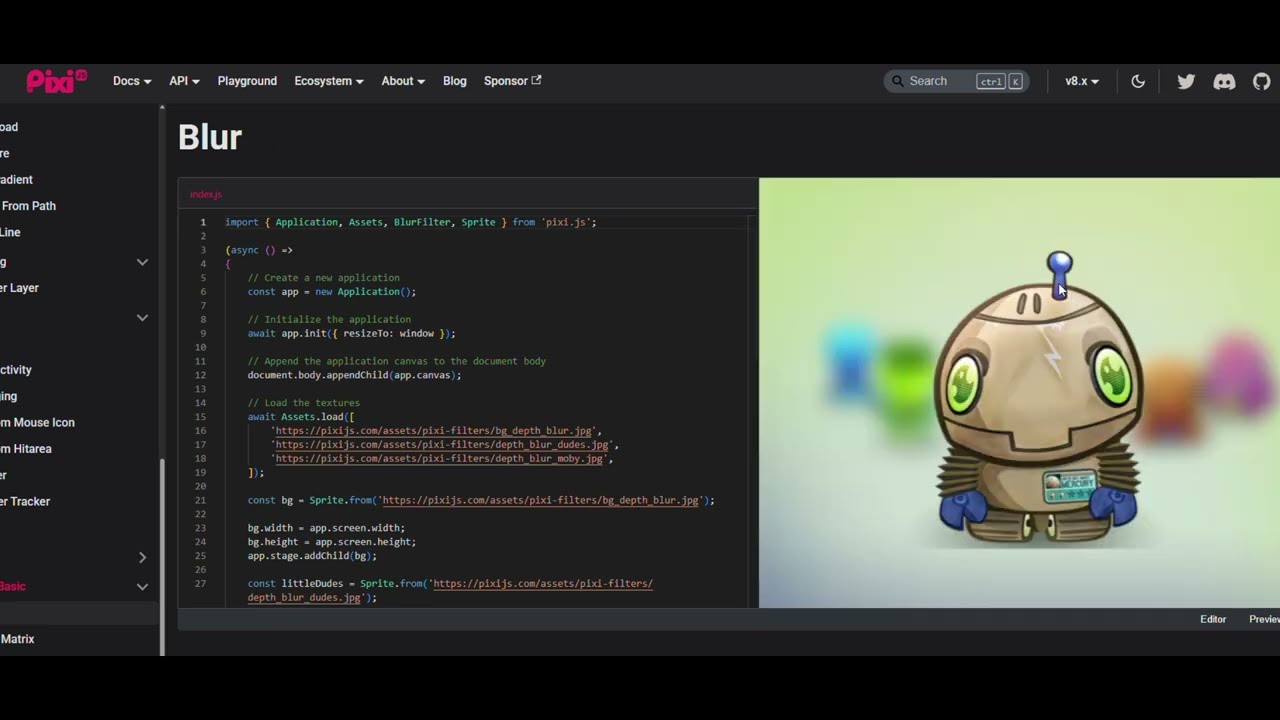Image resolution: width=1280 pixels, height=720 pixels.
Task: Open the Blog page
Action: coord(455,81)
